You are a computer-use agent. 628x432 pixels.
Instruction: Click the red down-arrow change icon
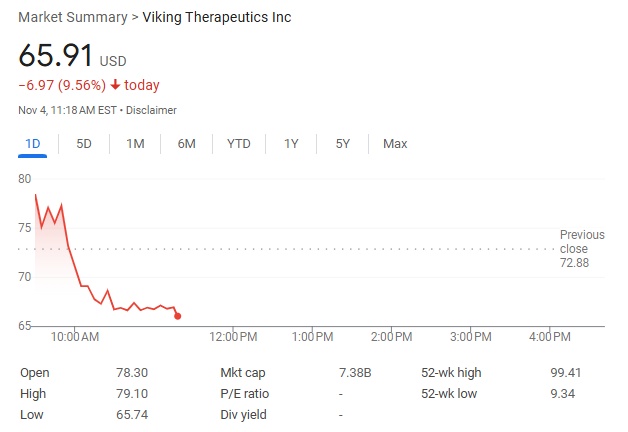[115, 85]
